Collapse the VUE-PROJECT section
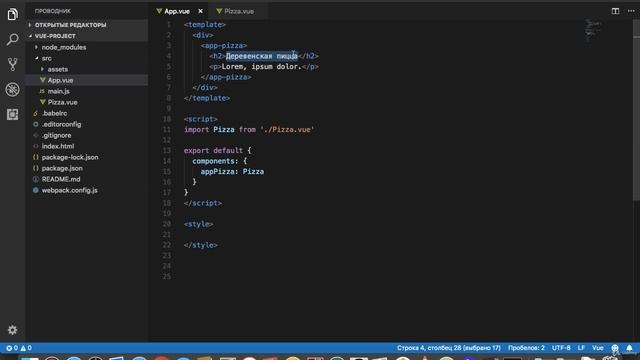The width and height of the screenshot is (640, 360). click(x=87, y=36)
